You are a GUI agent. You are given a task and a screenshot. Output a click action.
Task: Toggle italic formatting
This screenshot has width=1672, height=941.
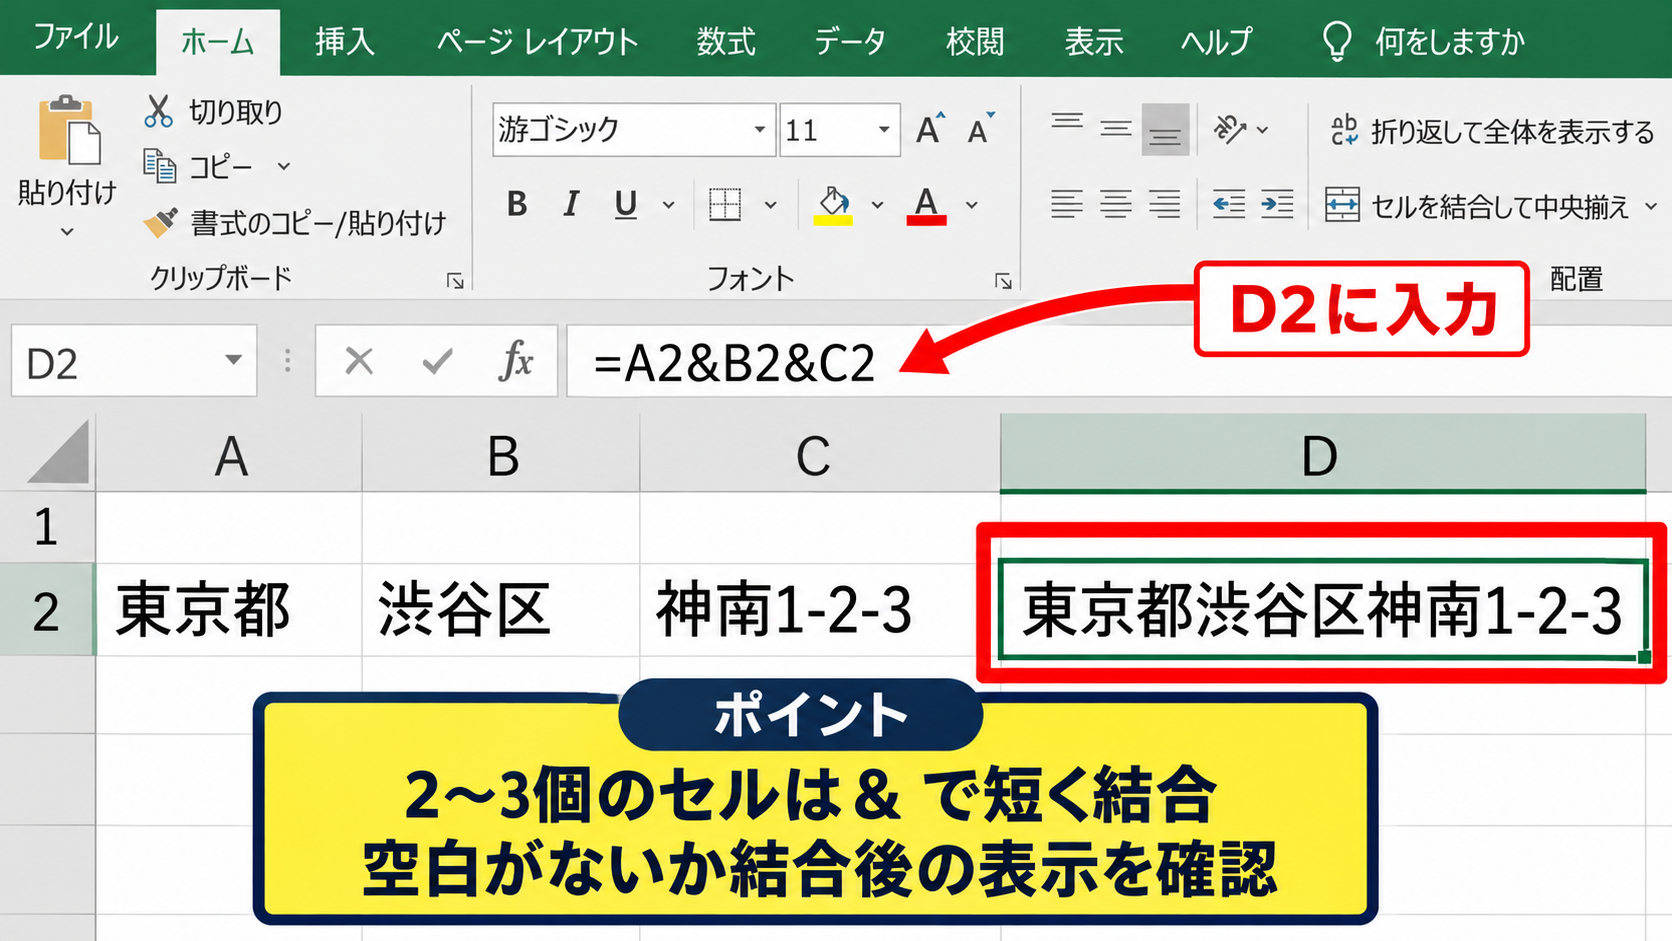(571, 204)
